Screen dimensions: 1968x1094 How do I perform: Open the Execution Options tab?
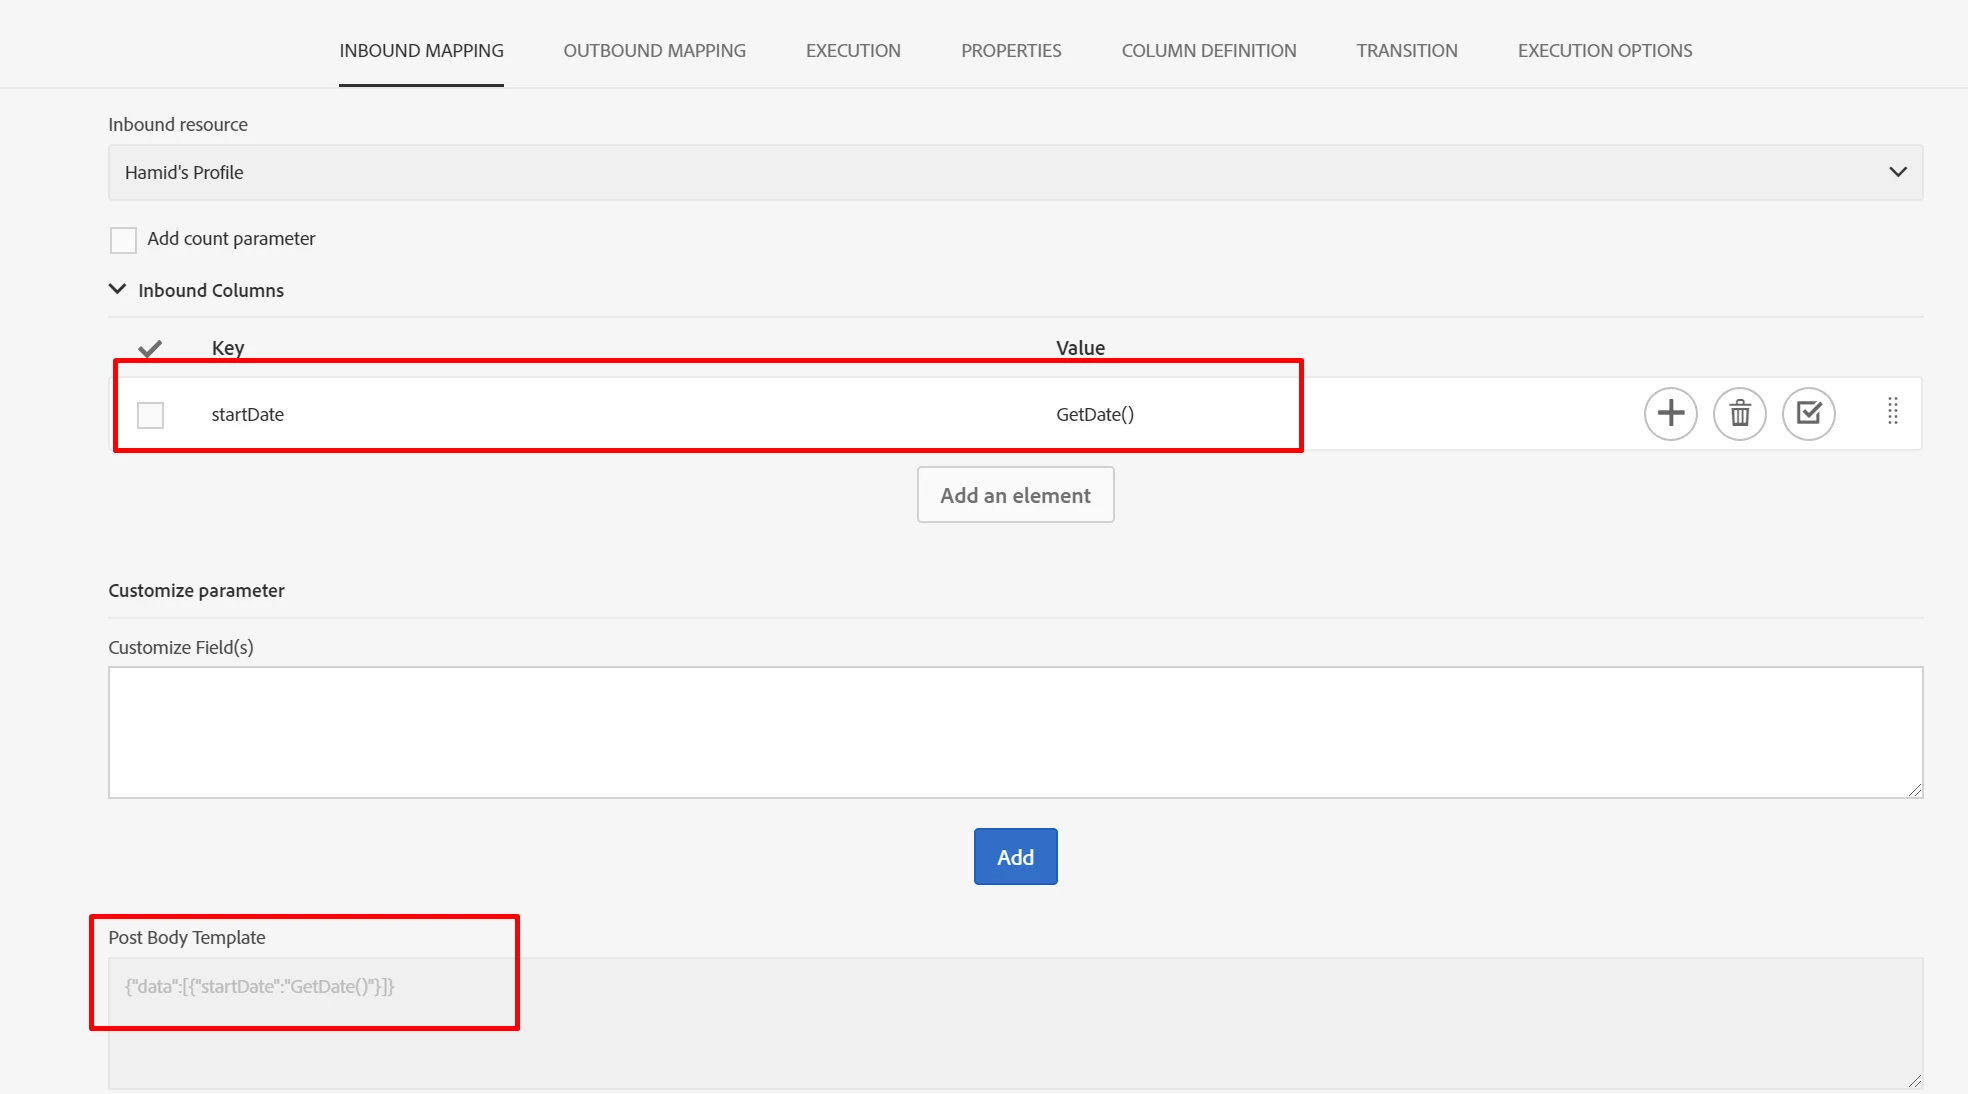click(x=1604, y=51)
